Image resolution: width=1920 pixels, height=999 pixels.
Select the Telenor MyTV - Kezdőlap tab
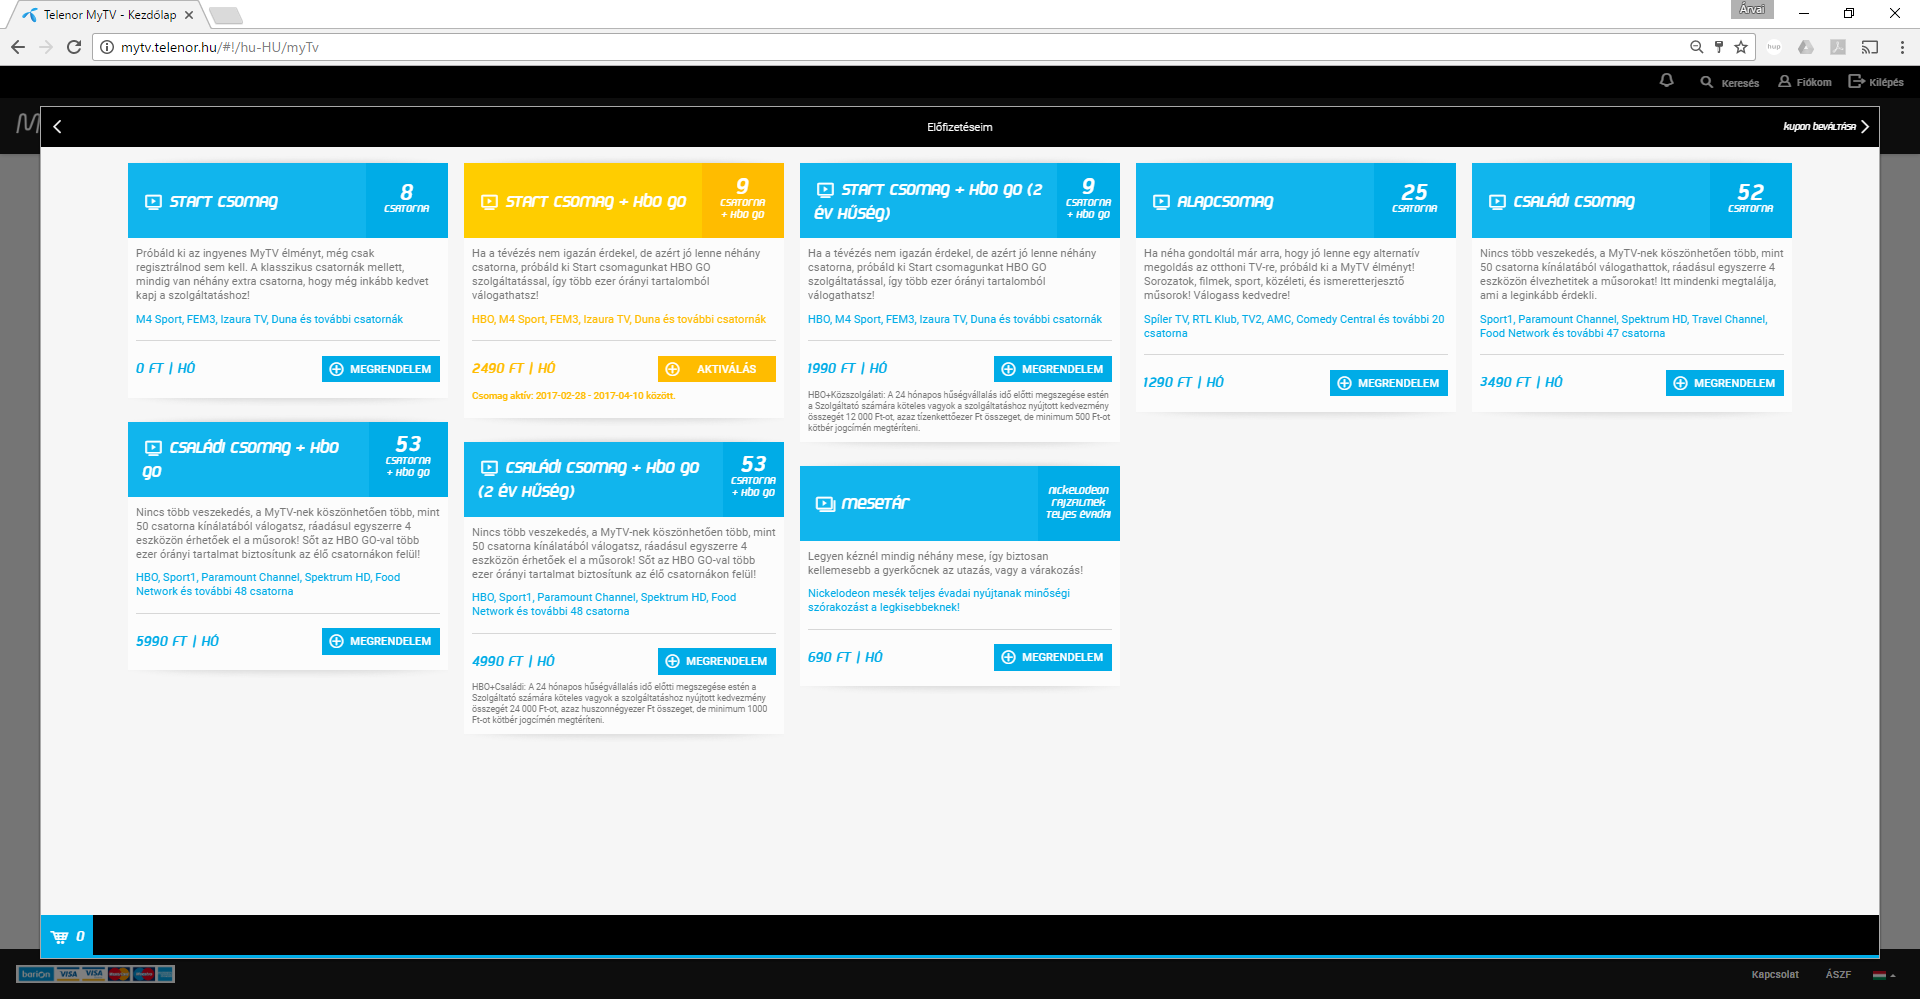tap(108, 15)
